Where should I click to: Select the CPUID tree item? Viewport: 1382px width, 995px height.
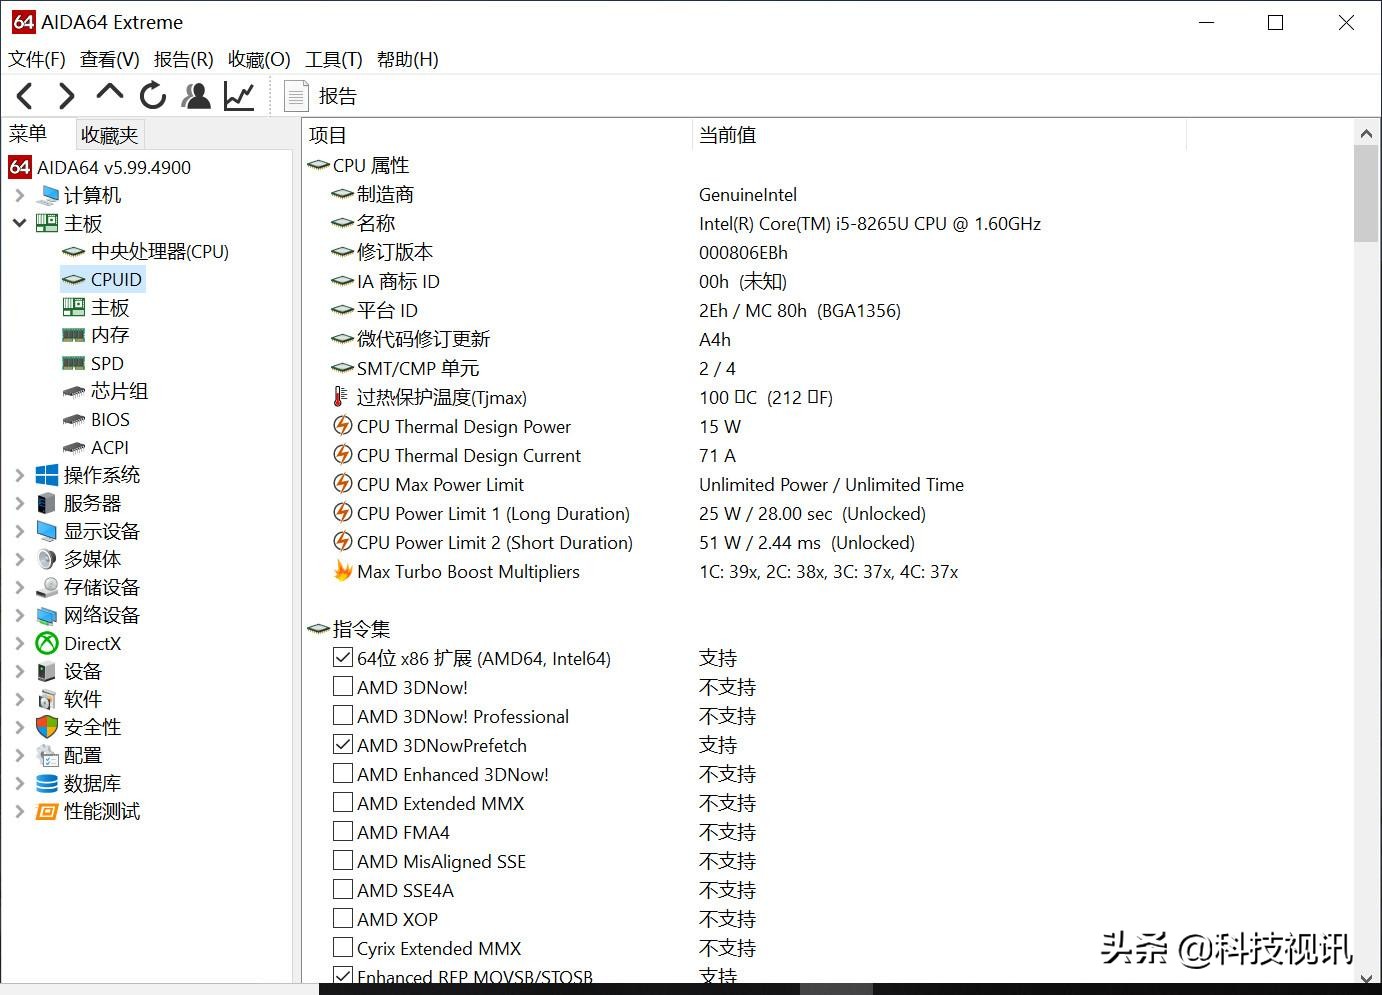pyautogui.click(x=103, y=279)
